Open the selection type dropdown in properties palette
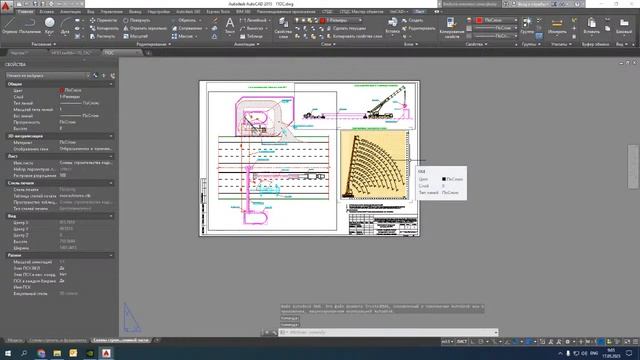 click(48, 76)
